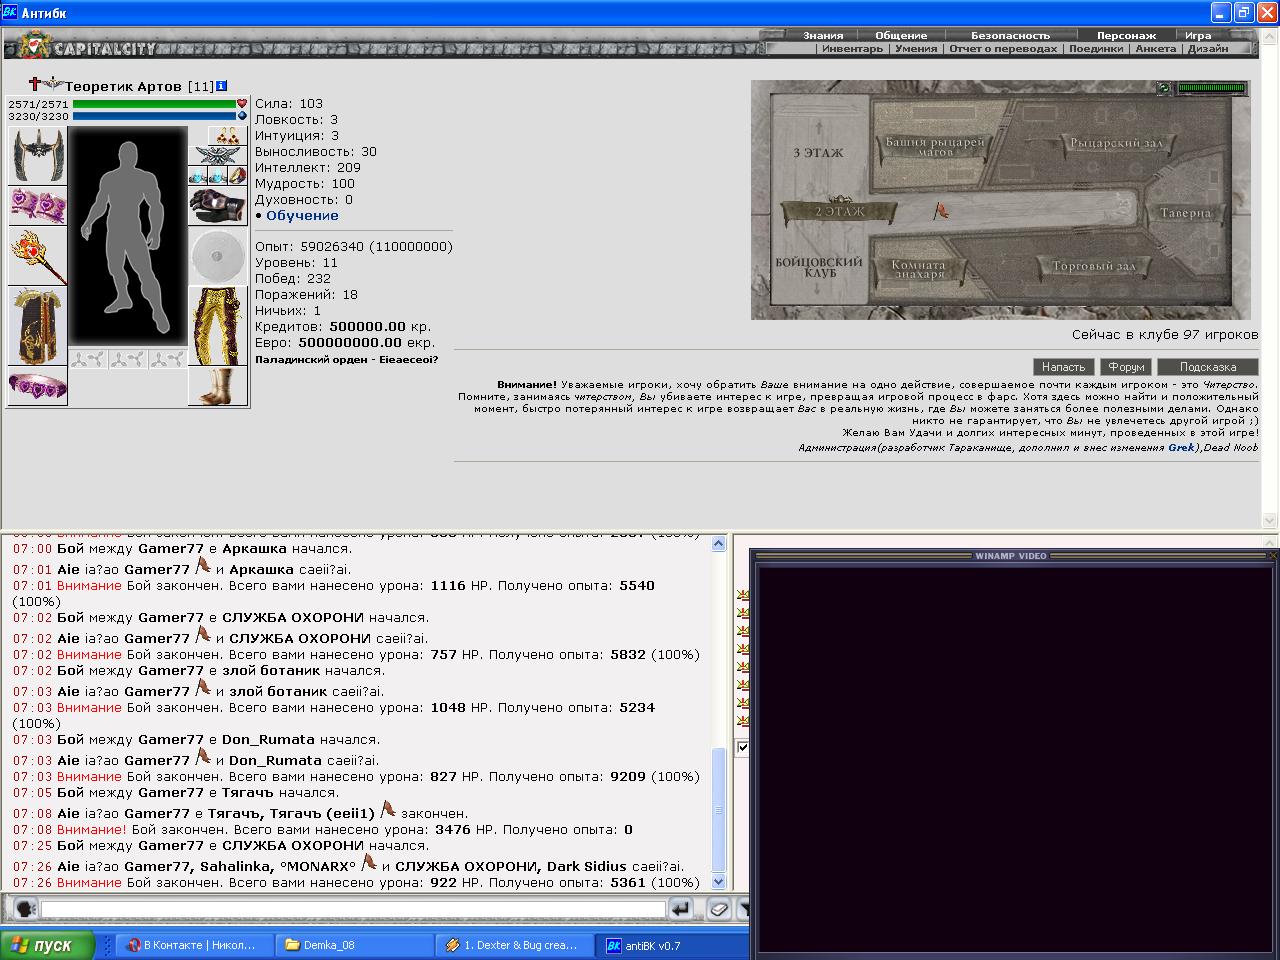Click the second blue ring slot

click(217, 175)
